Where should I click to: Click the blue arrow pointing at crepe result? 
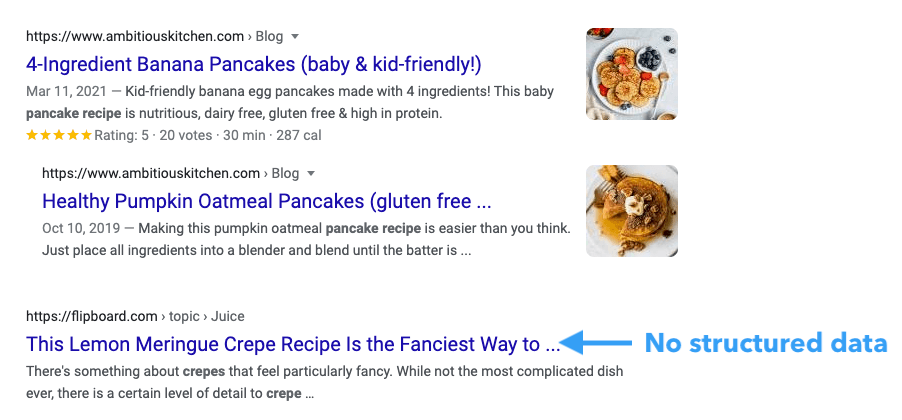coord(595,343)
